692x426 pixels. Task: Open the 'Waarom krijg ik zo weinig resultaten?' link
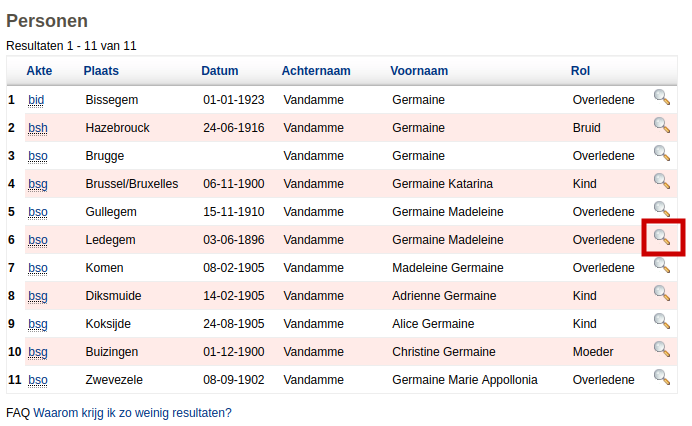pyautogui.click(x=132, y=412)
